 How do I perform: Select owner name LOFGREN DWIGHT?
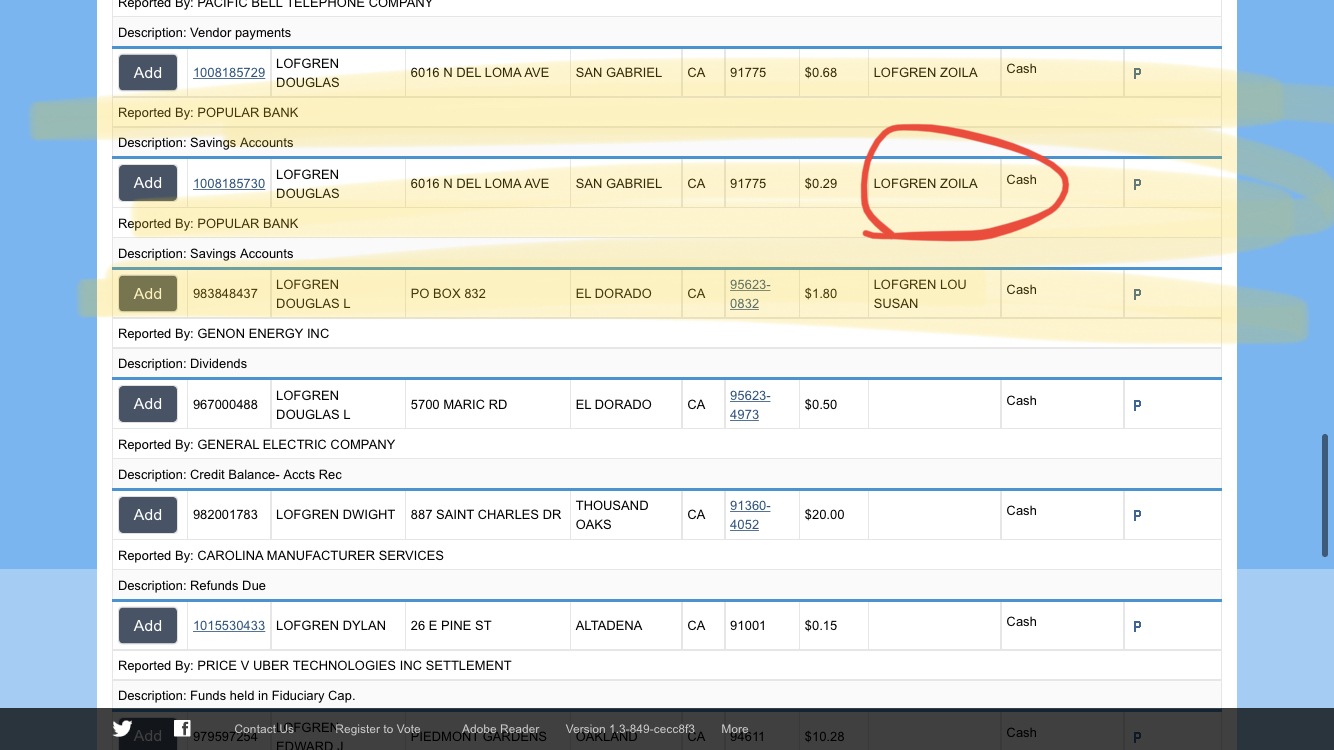coord(335,515)
